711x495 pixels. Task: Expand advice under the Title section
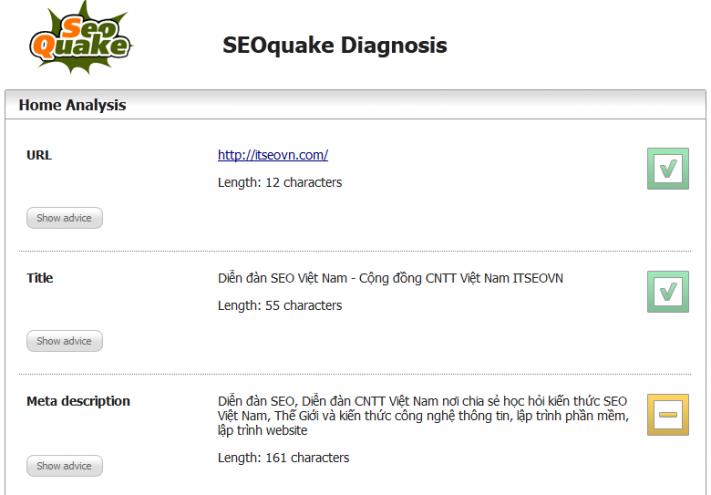click(64, 341)
